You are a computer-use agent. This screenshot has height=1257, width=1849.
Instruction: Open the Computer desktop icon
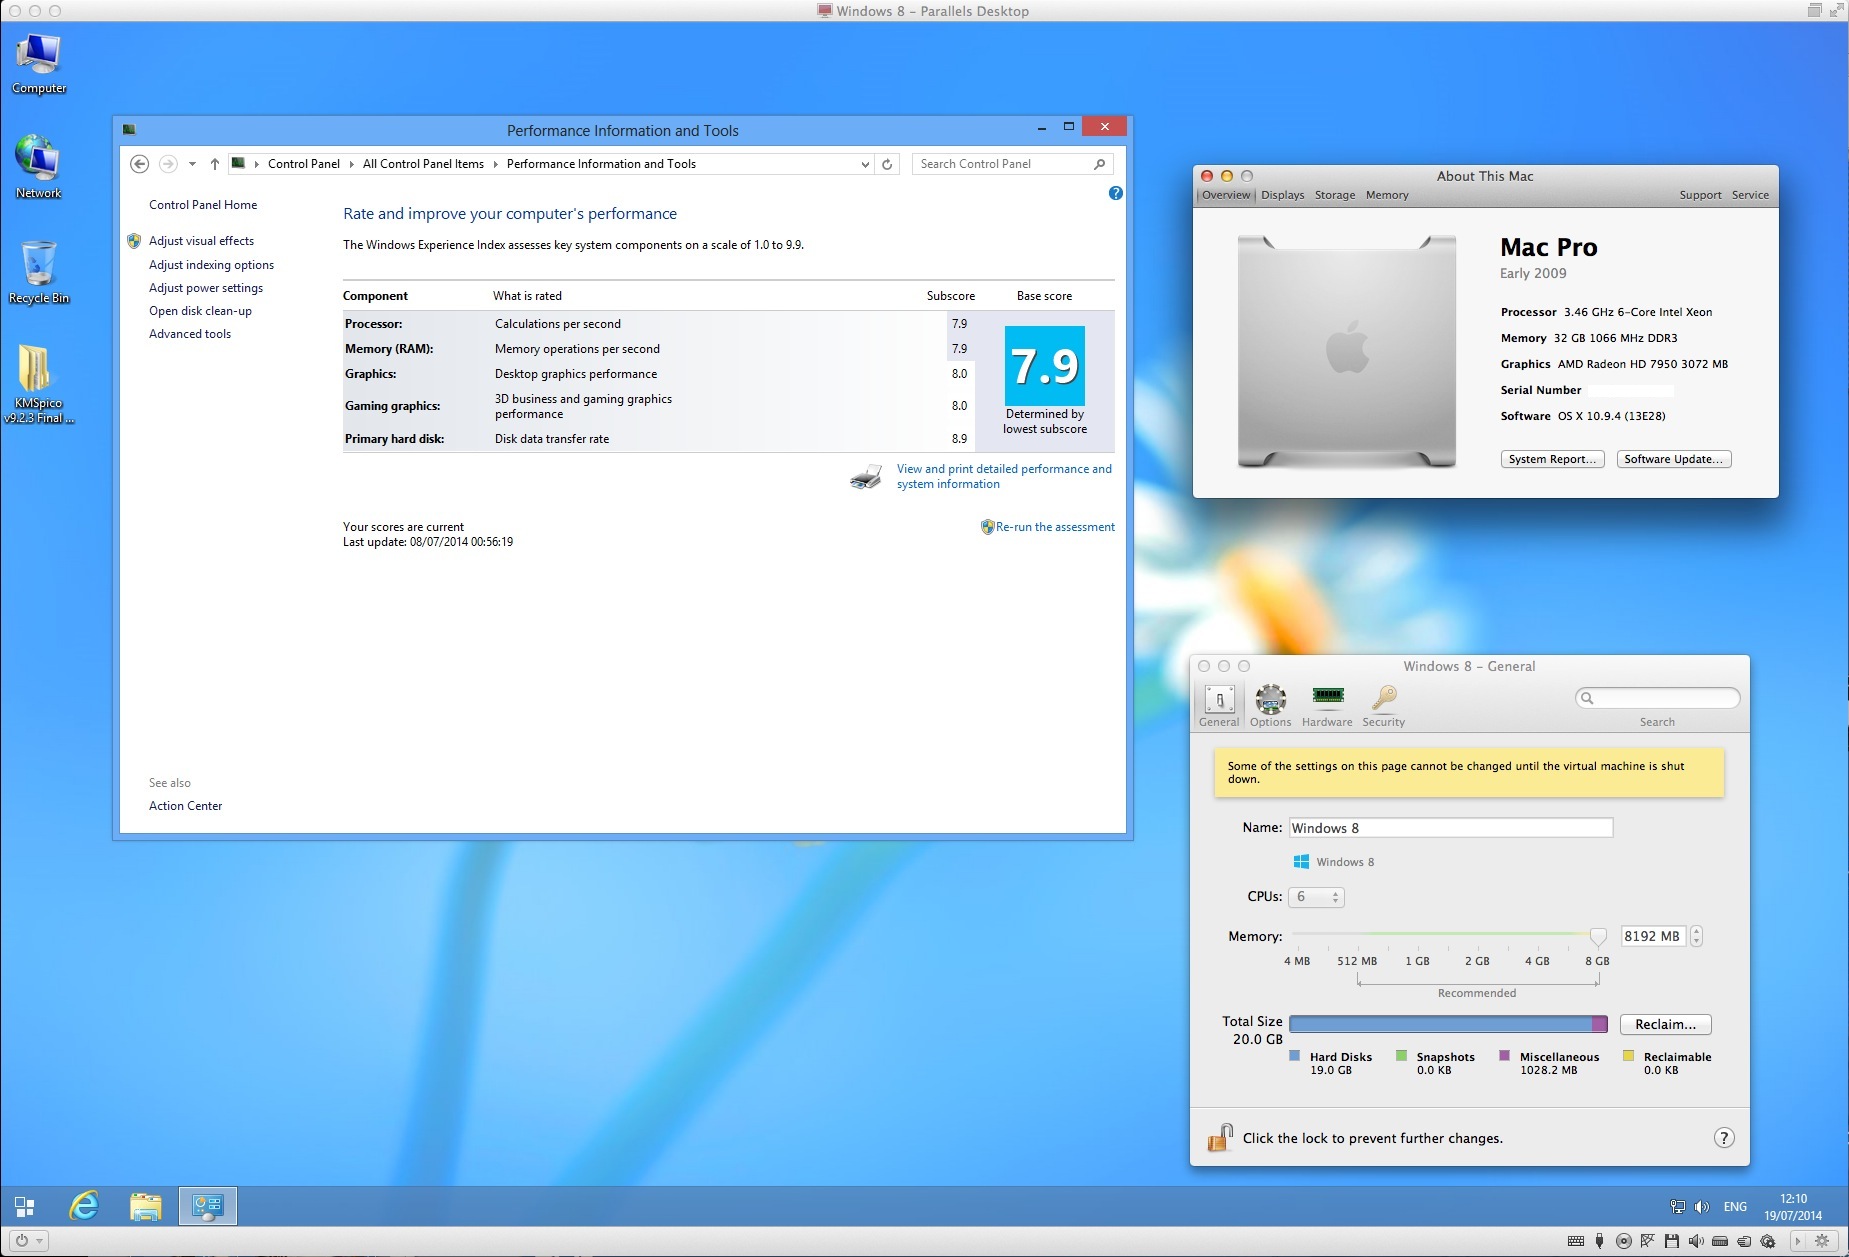coord(39,64)
